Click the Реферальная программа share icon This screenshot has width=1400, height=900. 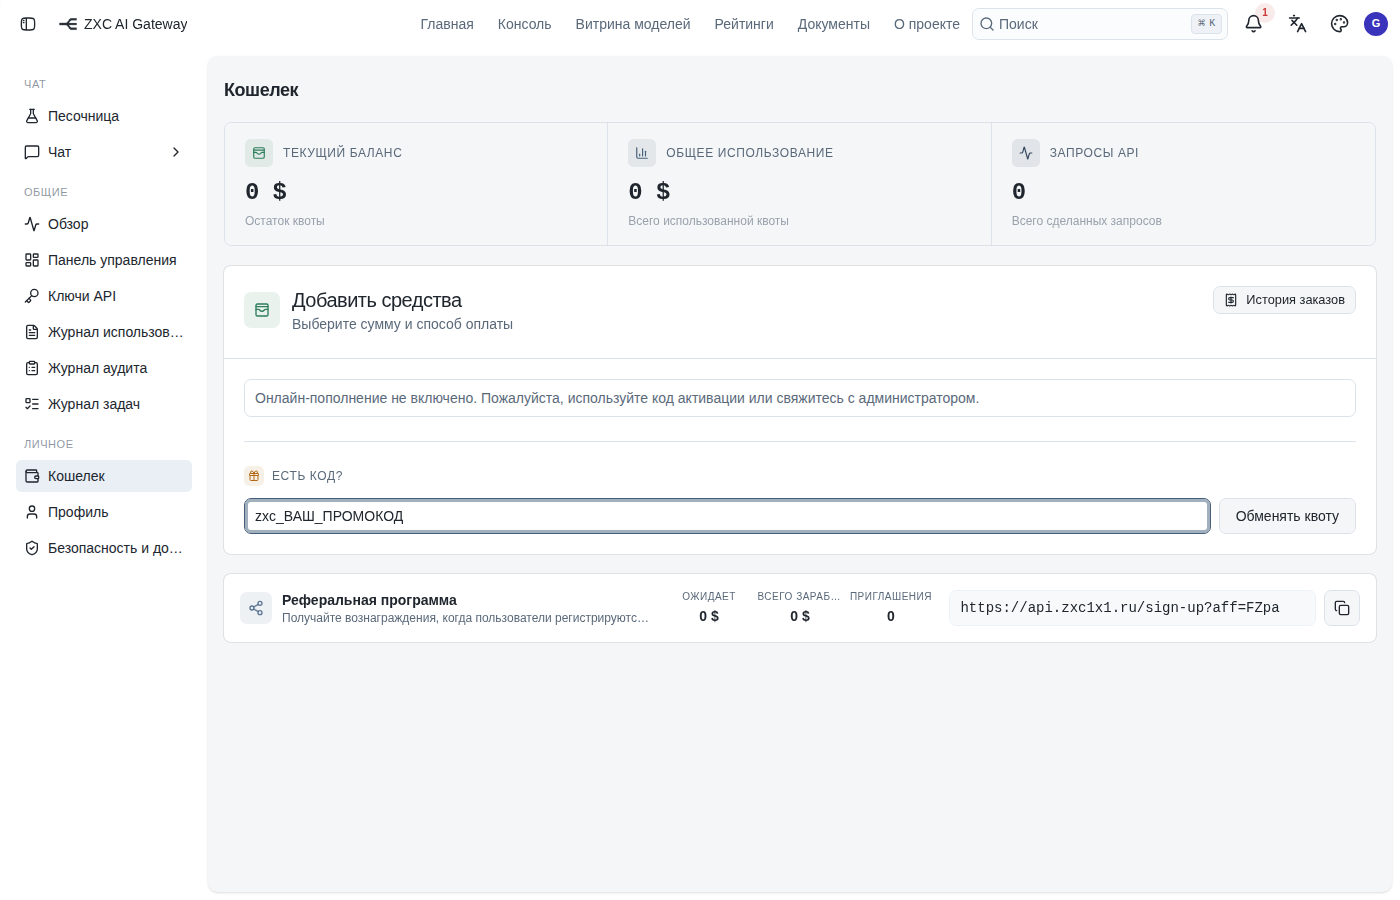point(256,608)
